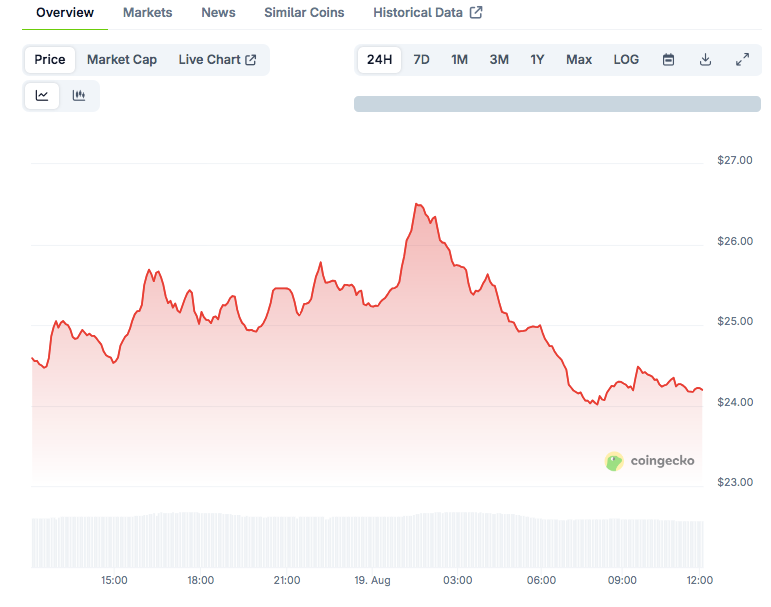This screenshot has width=771, height=607.
Task: Select the 24H time range
Action: [x=379, y=60]
